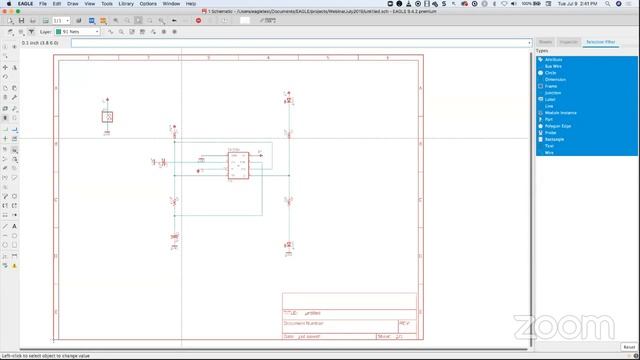Open the yellow warning Errors icon
640x360 pixels.
point(14,266)
